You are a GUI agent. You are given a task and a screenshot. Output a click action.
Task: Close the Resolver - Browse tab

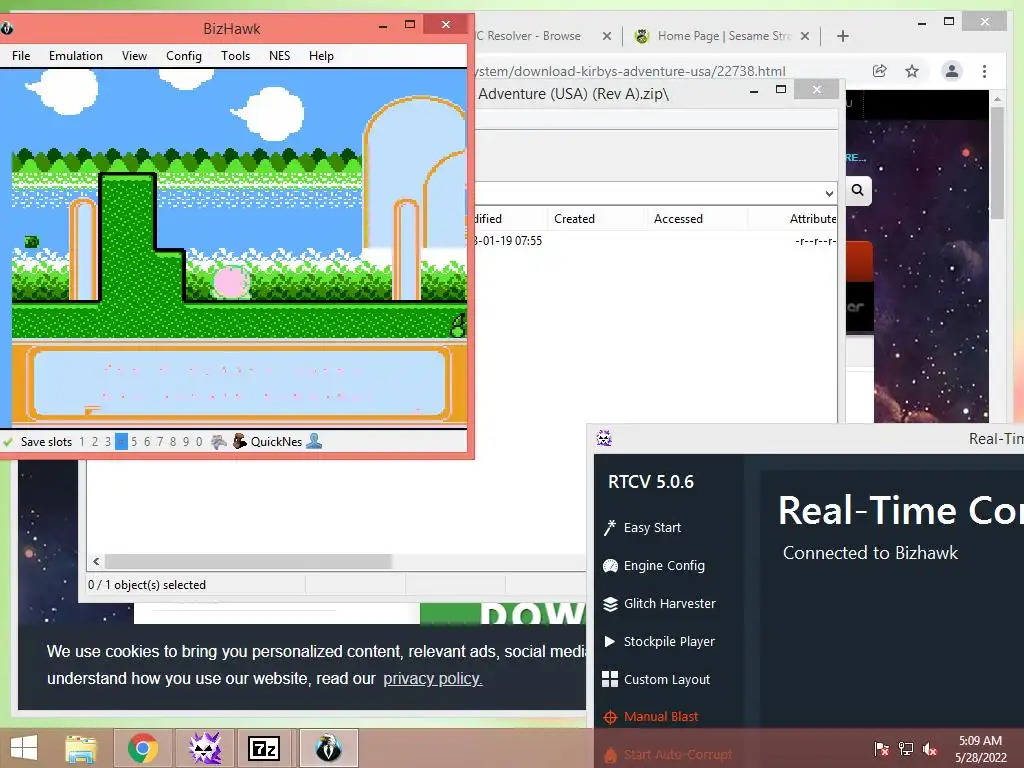pyautogui.click(x=607, y=36)
